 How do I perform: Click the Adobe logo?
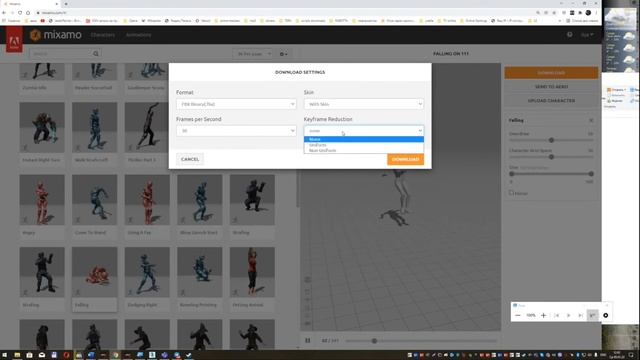[x=14, y=40]
